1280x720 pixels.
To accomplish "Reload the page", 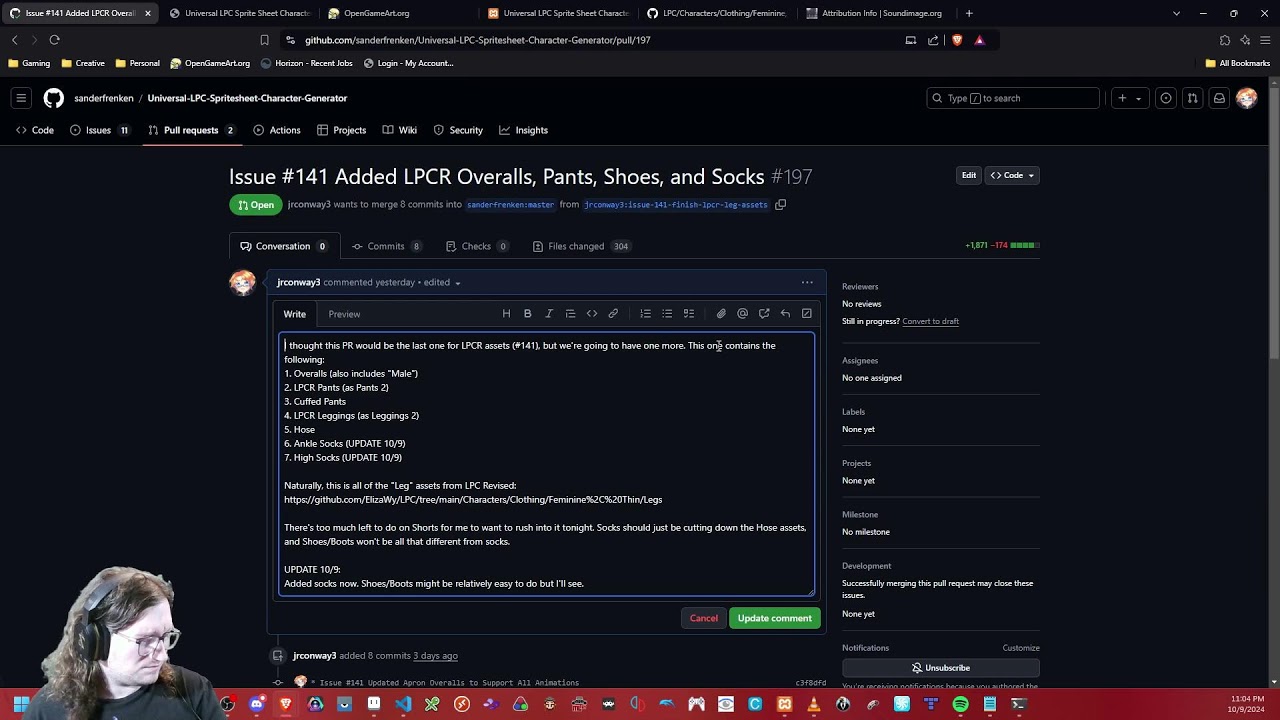I will tap(55, 40).
